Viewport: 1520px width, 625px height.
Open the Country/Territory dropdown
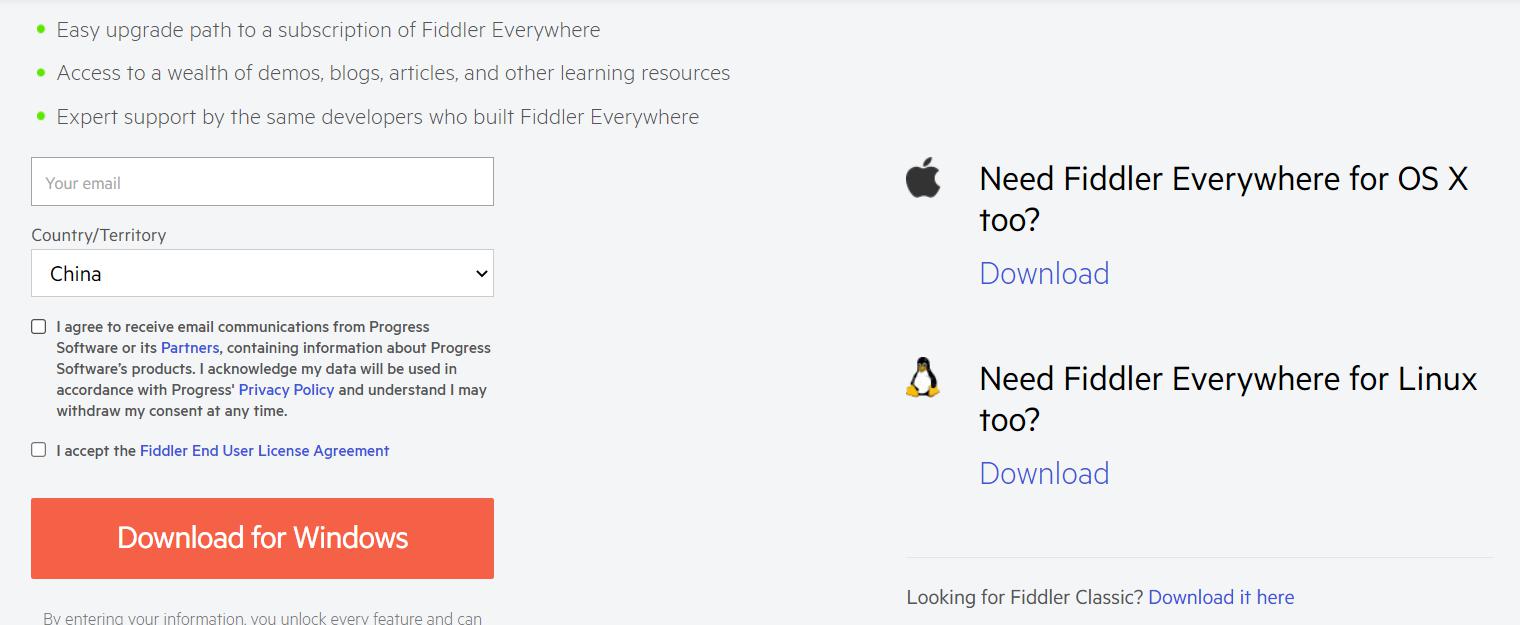coord(262,272)
